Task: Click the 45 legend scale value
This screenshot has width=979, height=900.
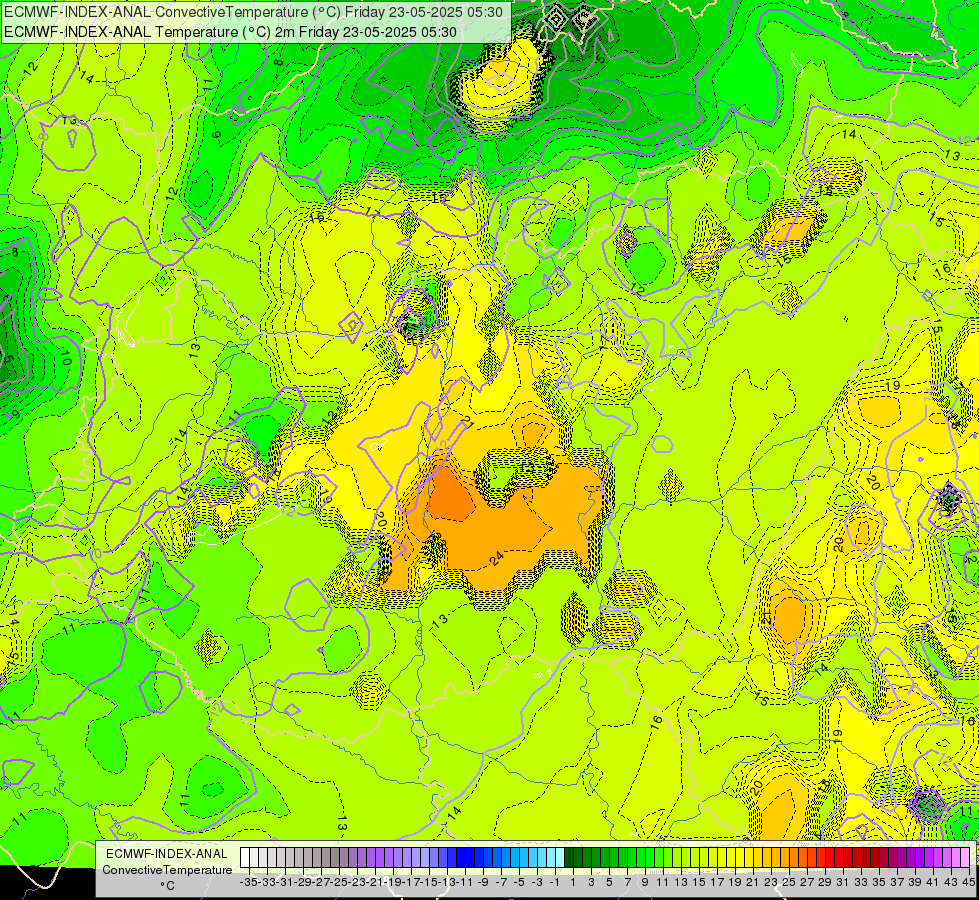Action: pyautogui.click(x=968, y=882)
